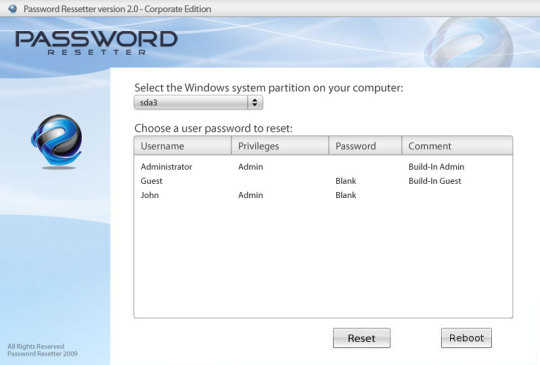Image resolution: width=540 pixels, height=365 pixels.
Task: Click the Reboot button
Action: tap(466, 338)
